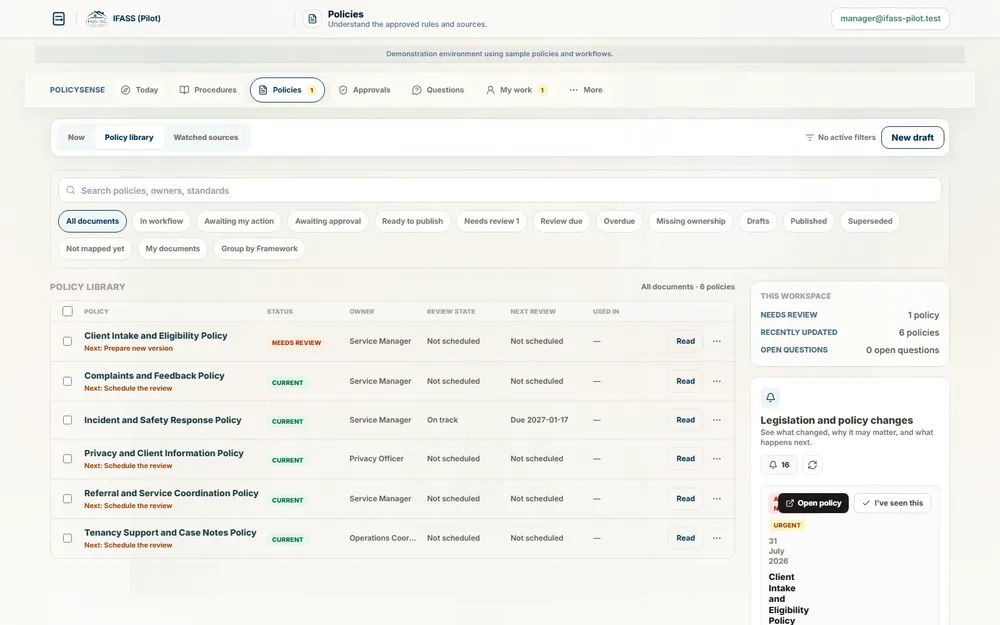Image resolution: width=1000 pixels, height=625 pixels.
Task: Filter by My documents chip
Action: point(173,249)
